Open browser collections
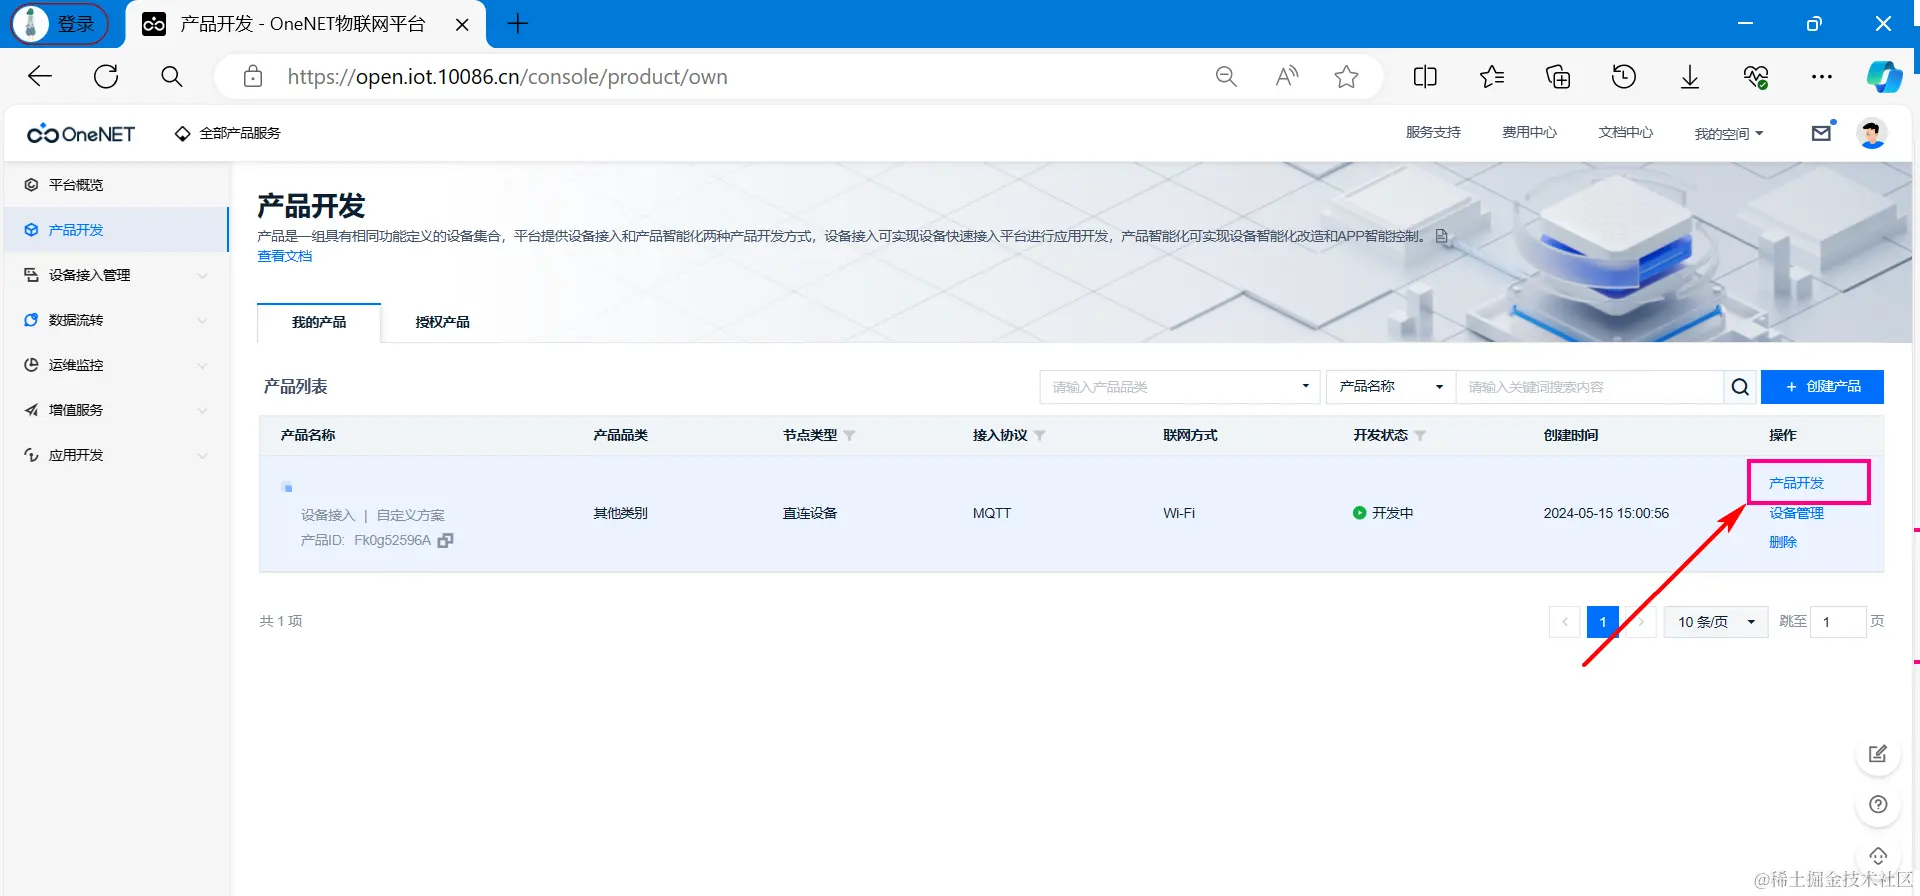Viewport: 1920px width, 896px height. click(1558, 76)
